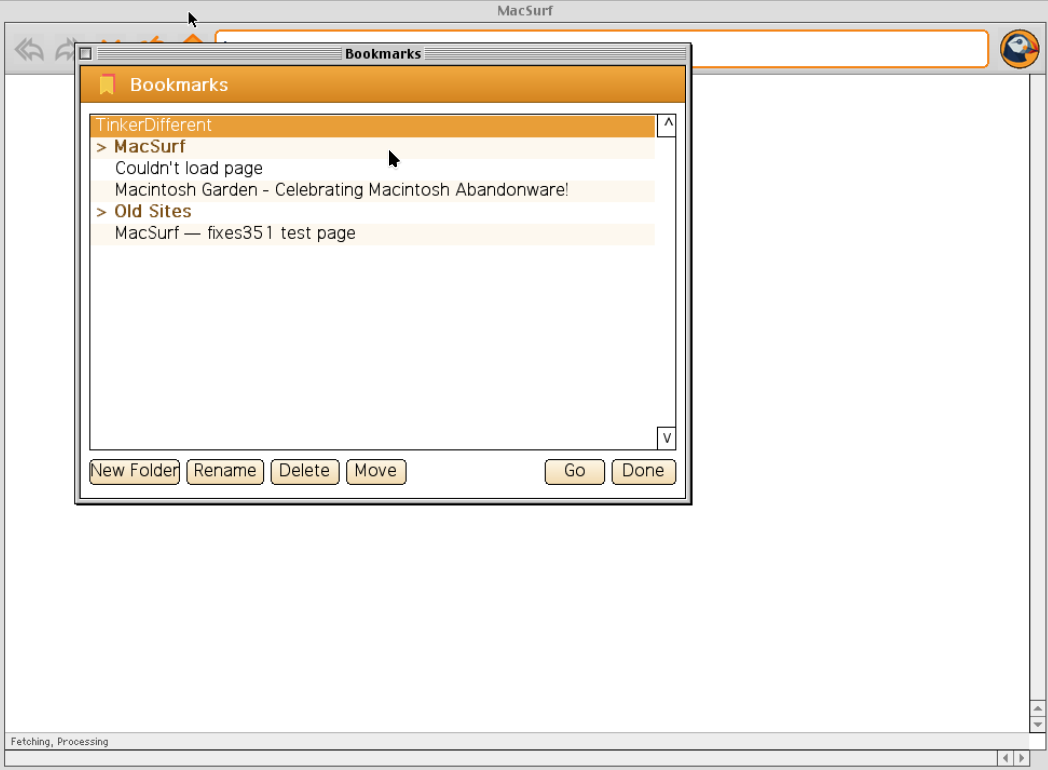Select the Old Sites folder name
The image size is (1048, 770).
coord(153,211)
